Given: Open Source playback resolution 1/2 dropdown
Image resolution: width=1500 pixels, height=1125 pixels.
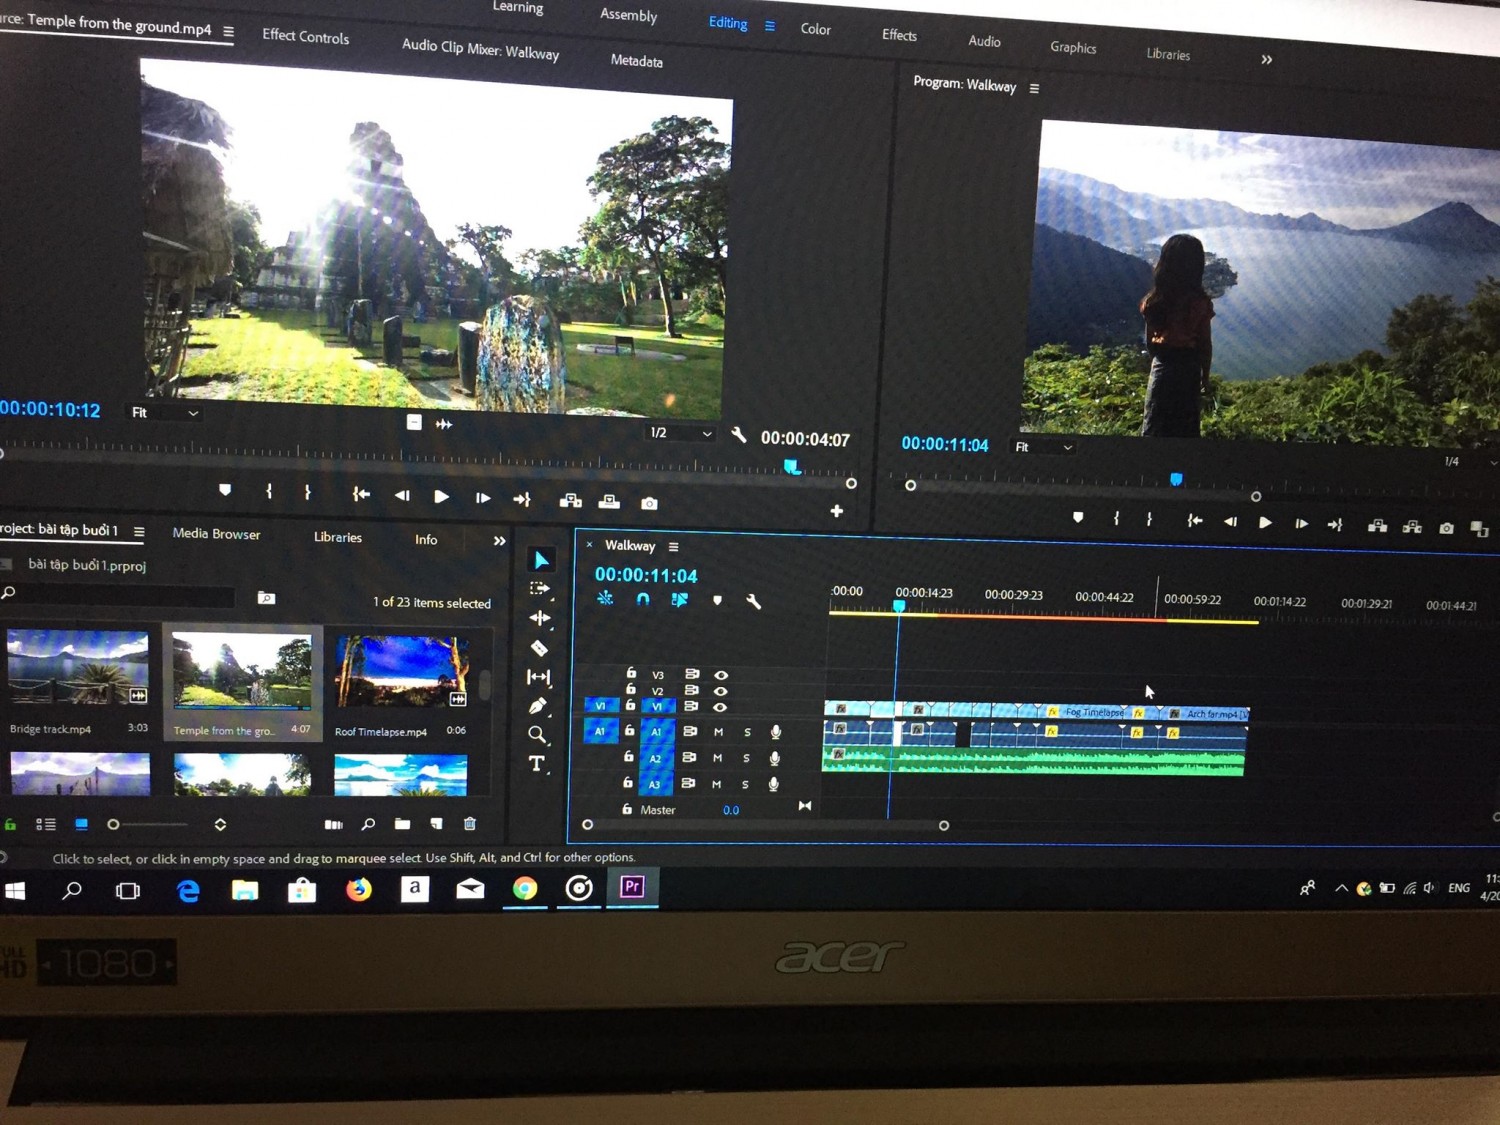Looking at the screenshot, I should (x=680, y=433).
